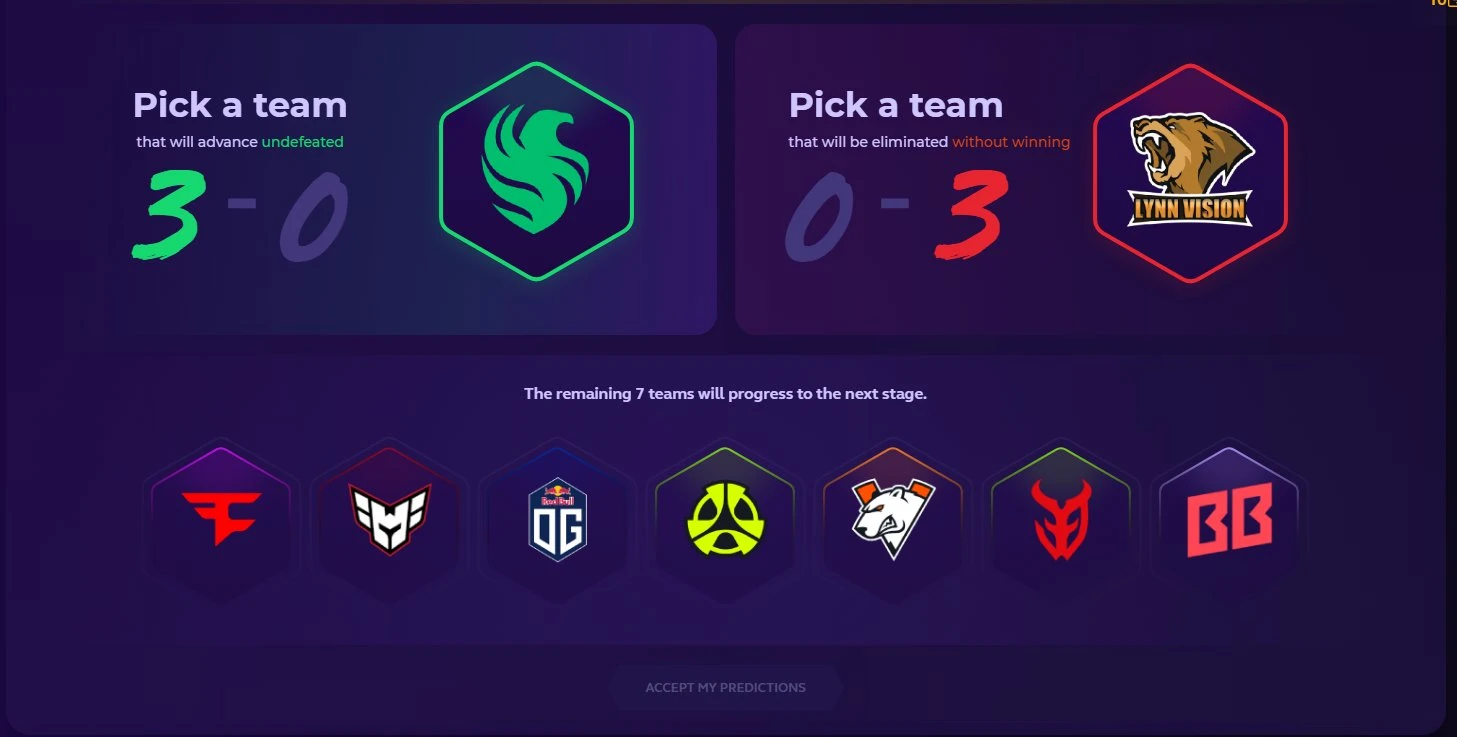The height and width of the screenshot is (737, 1457).
Task: Choose the Virtus.pro polar bear logo
Action: coord(893,518)
